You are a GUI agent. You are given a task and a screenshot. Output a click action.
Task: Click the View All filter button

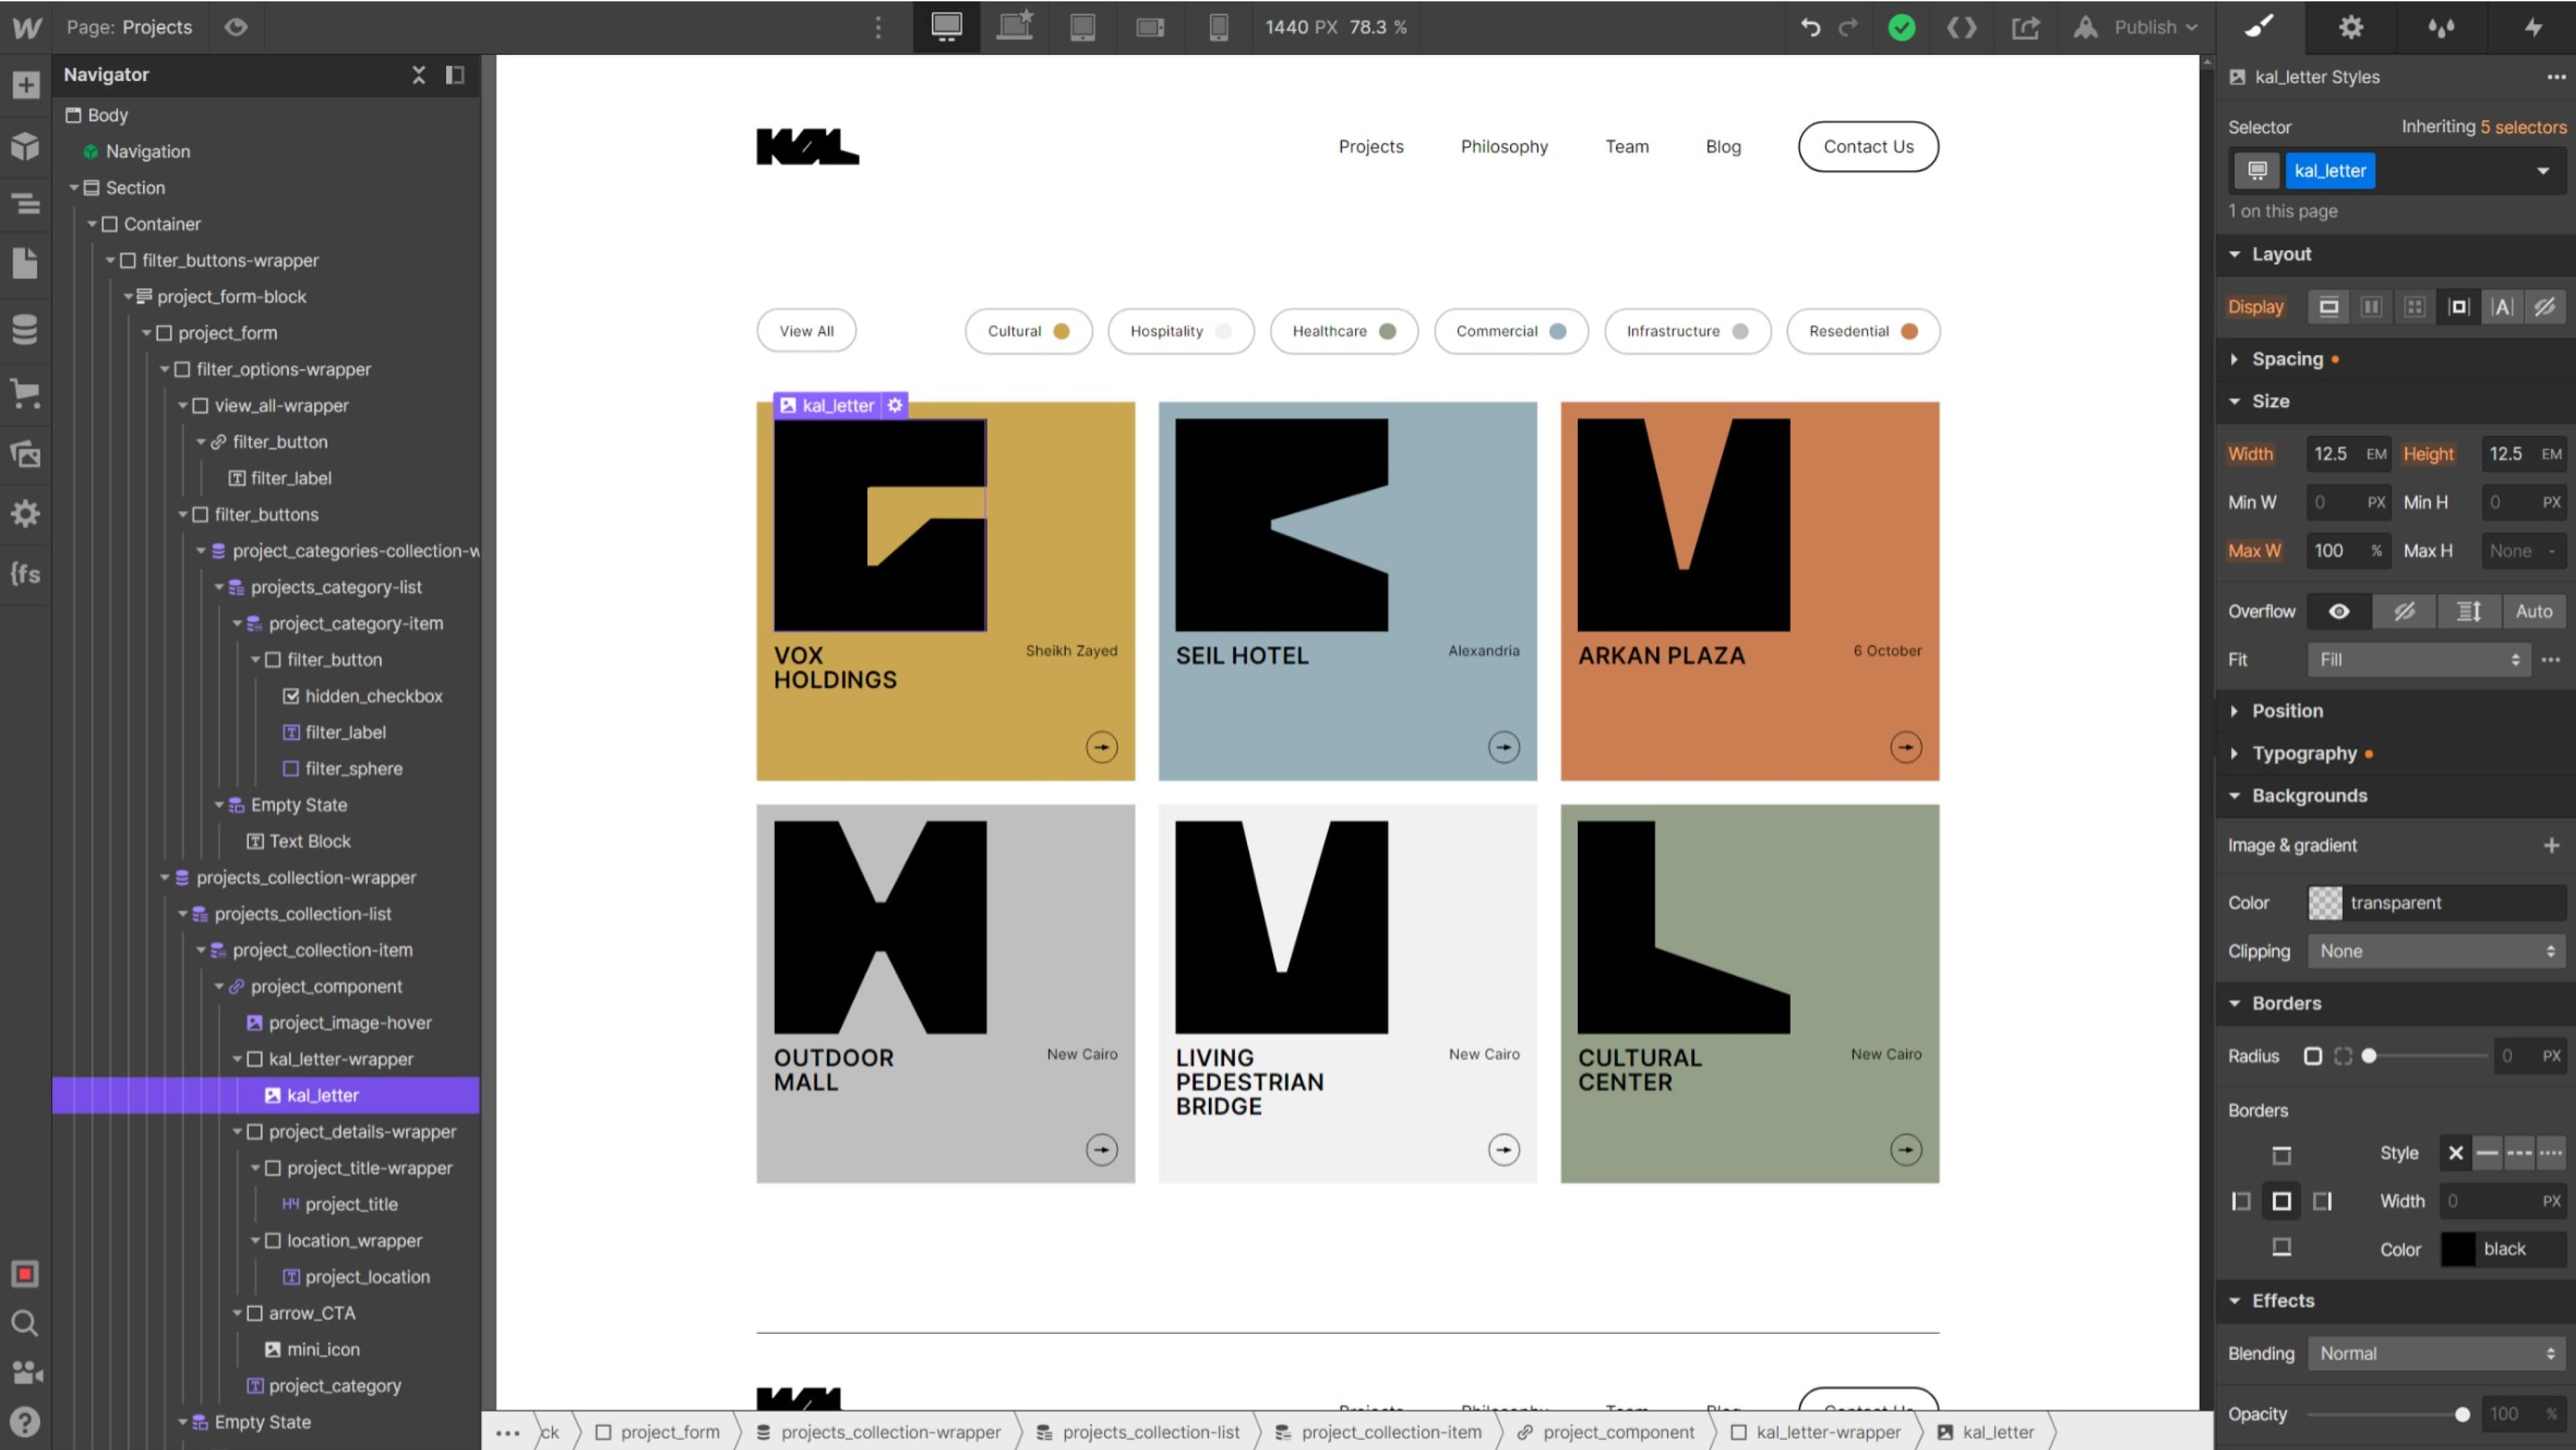(x=806, y=331)
